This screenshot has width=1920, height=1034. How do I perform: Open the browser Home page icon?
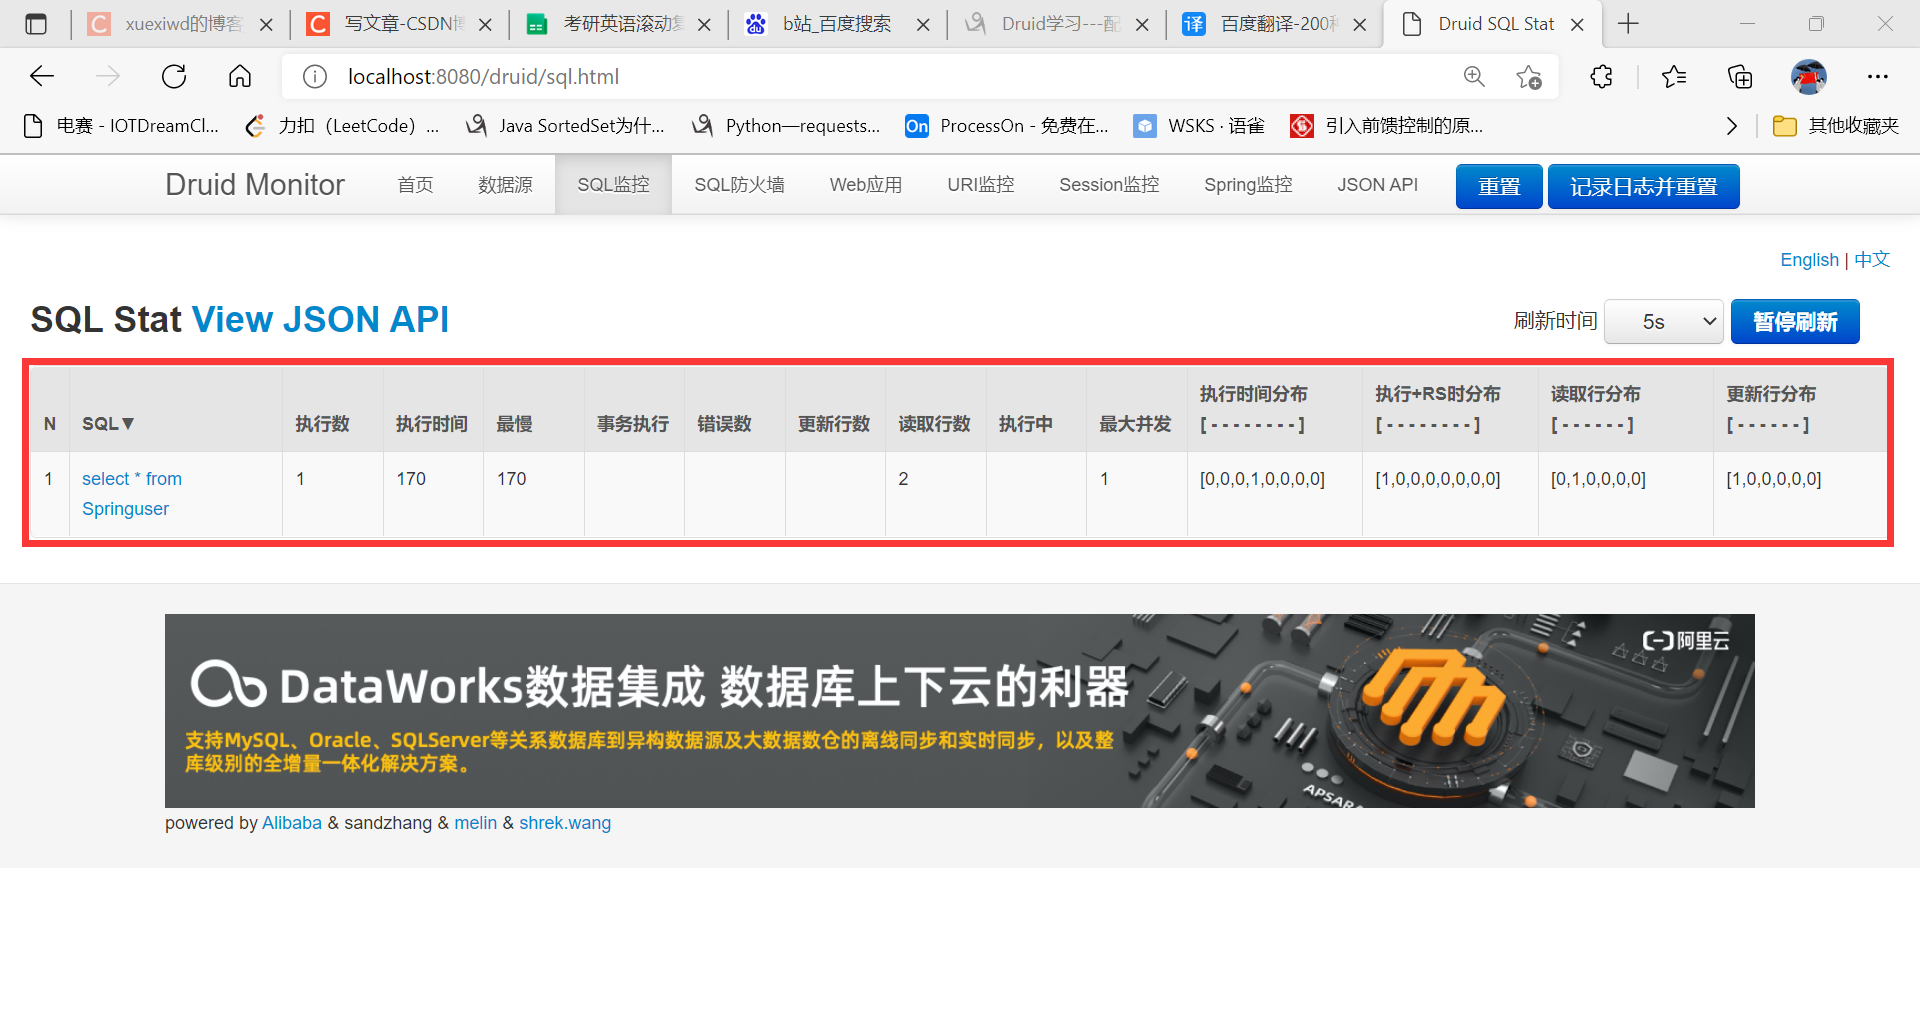pos(239,76)
